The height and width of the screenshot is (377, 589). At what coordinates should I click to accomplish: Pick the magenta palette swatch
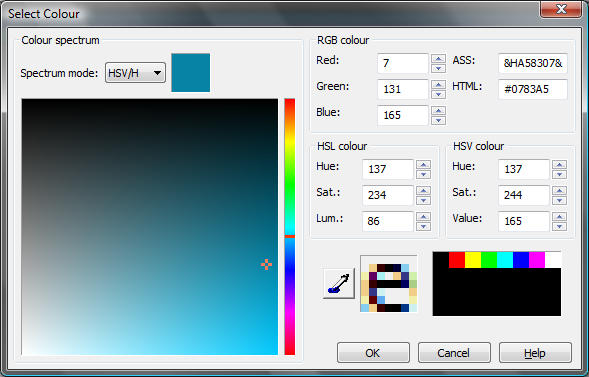[x=537, y=260]
